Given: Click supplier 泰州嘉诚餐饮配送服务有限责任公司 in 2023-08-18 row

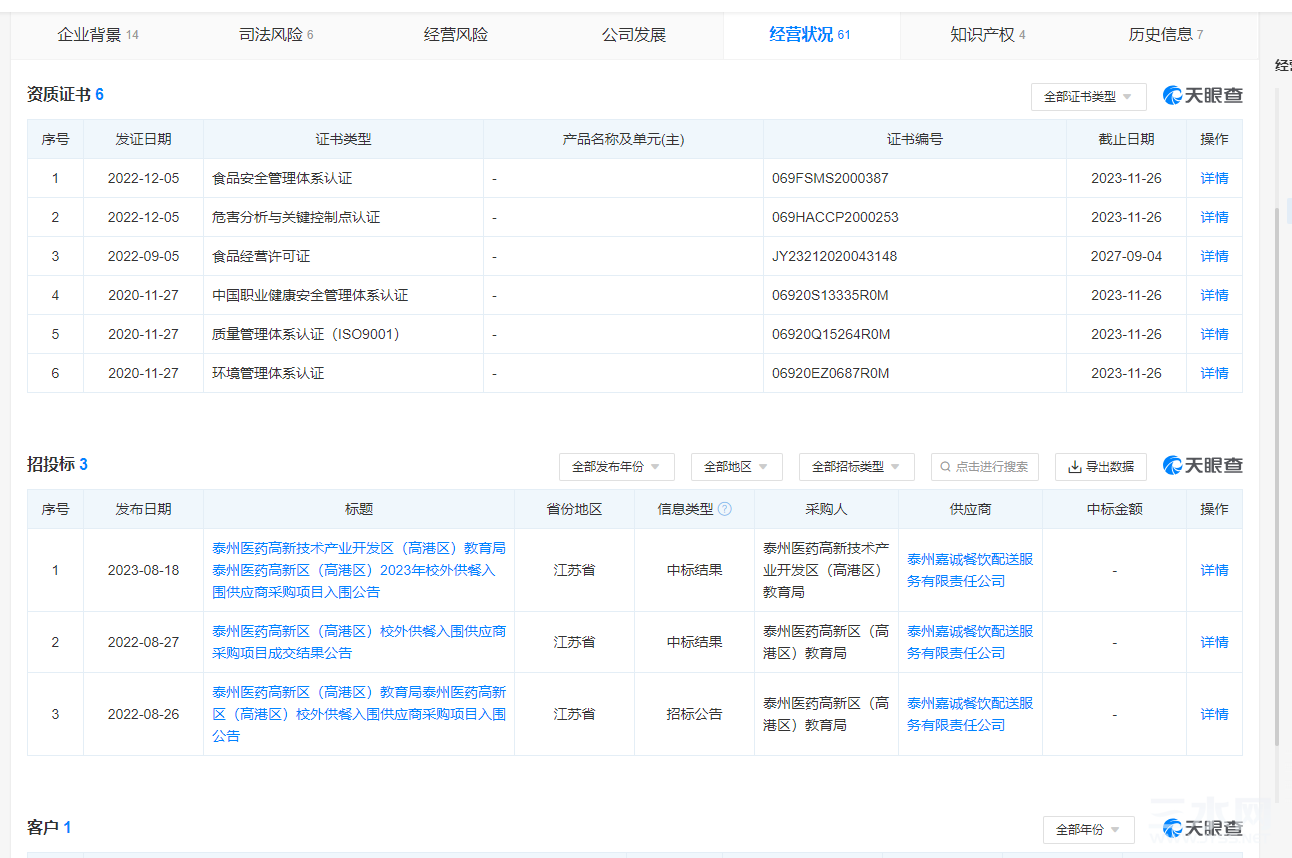Looking at the screenshot, I should [x=970, y=570].
